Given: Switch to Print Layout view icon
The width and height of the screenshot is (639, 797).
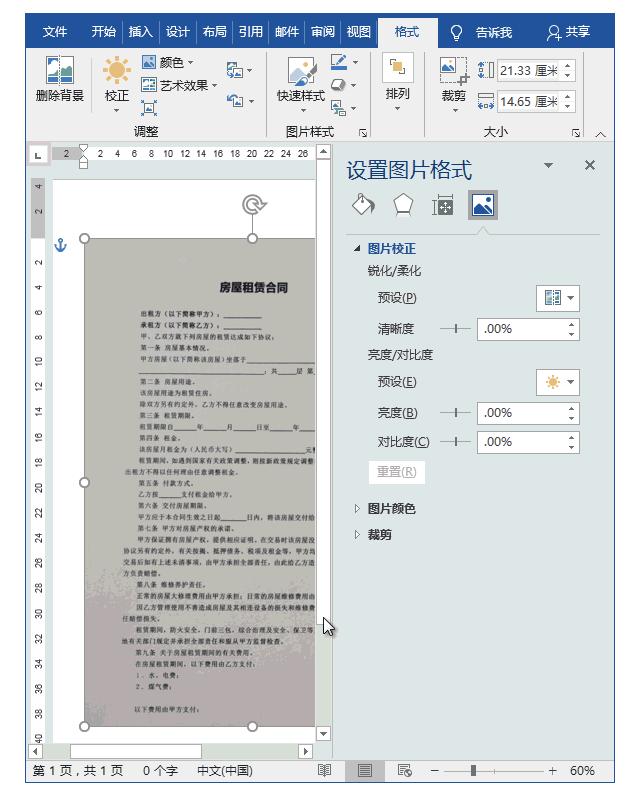Looking at the screenshot, I should click(x=364, y=771).
